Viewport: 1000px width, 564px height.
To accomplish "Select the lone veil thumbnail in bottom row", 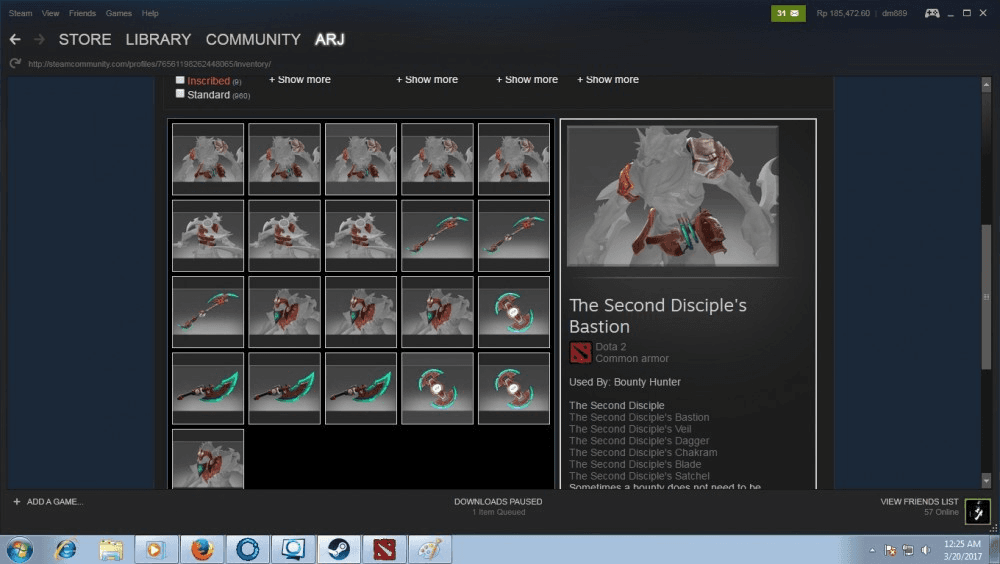I will pyautogui.click(x=208, y=459).
